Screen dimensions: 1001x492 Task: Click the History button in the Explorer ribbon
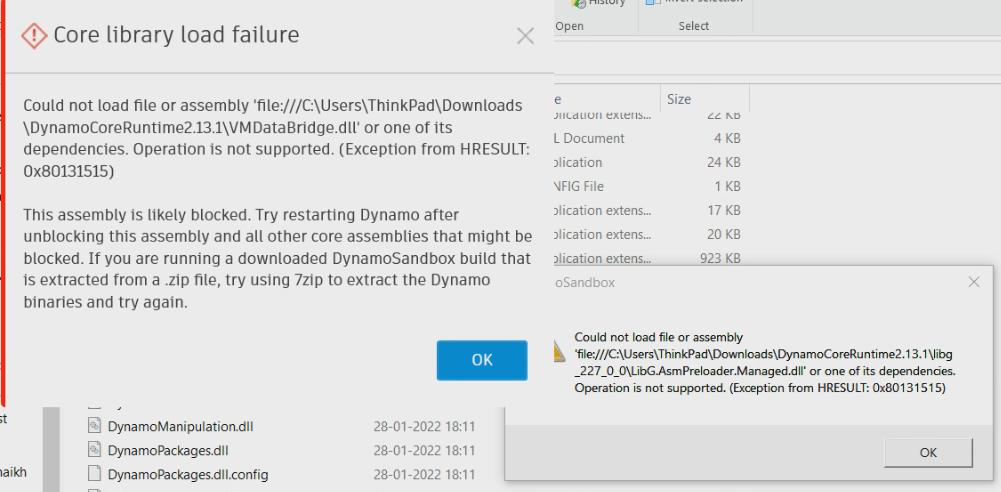point(598,3)
